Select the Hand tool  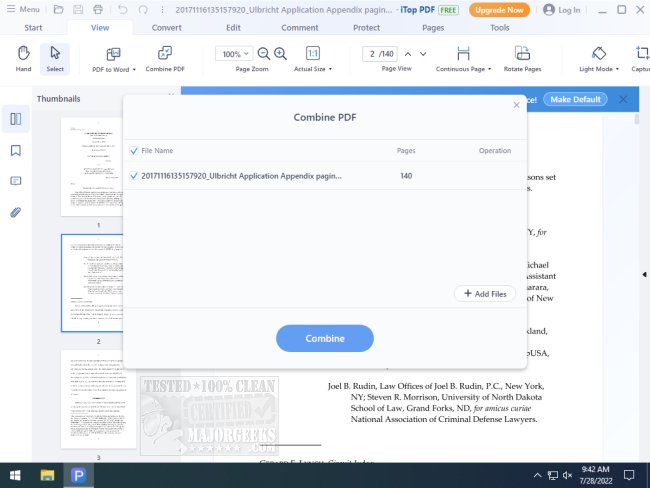click(24, 58)
